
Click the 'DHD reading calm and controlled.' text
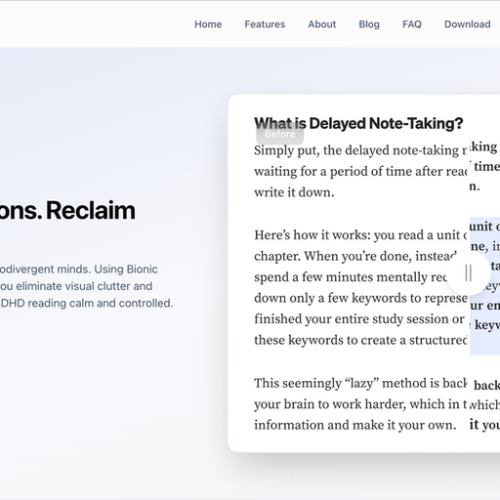tap(87, 303)
